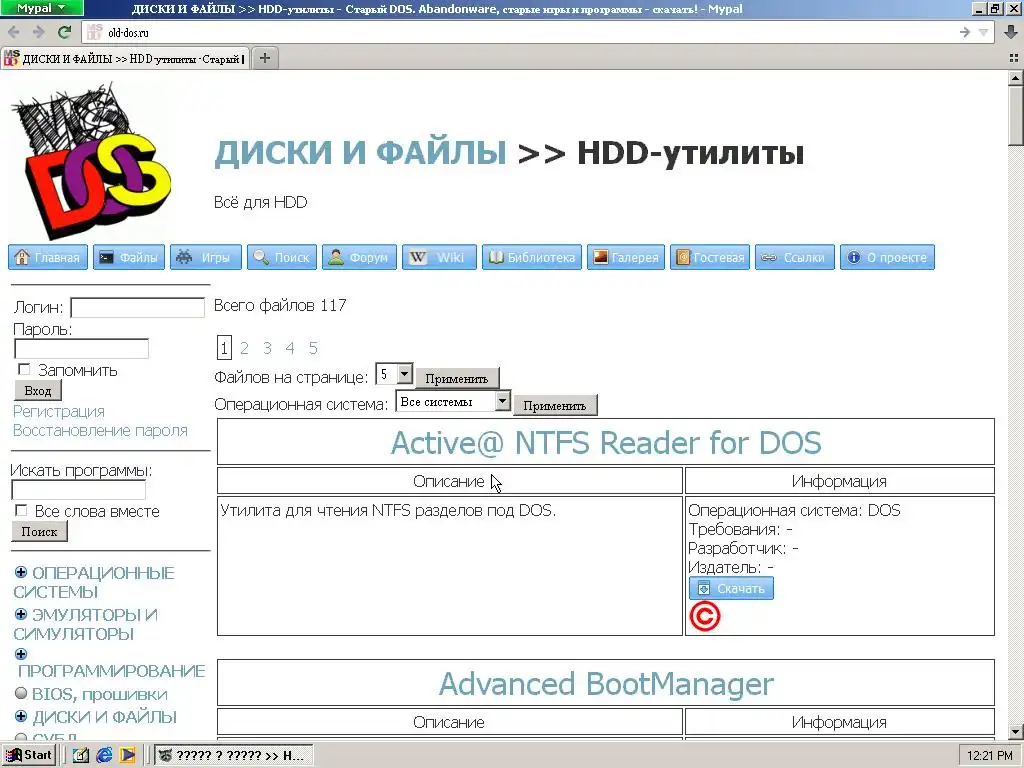The height and width of the screenshot is (768, 1024).
Task: Open the Библиотека nav button
Action: 532,257
